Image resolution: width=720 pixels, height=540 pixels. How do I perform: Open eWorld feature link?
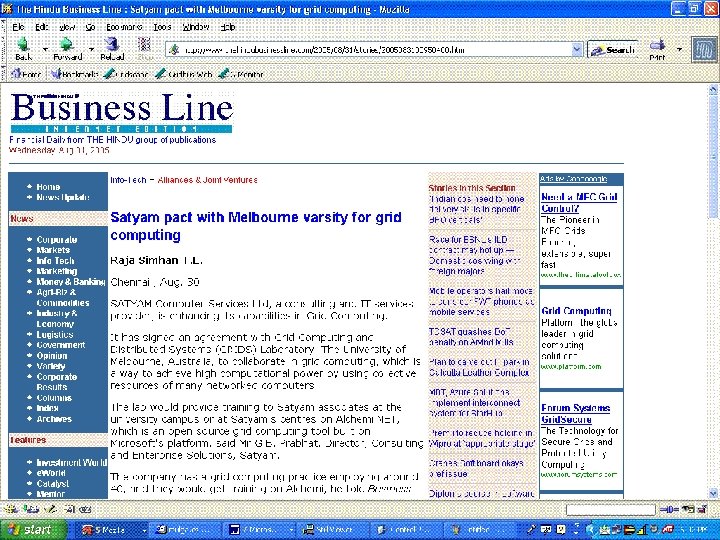51,473
